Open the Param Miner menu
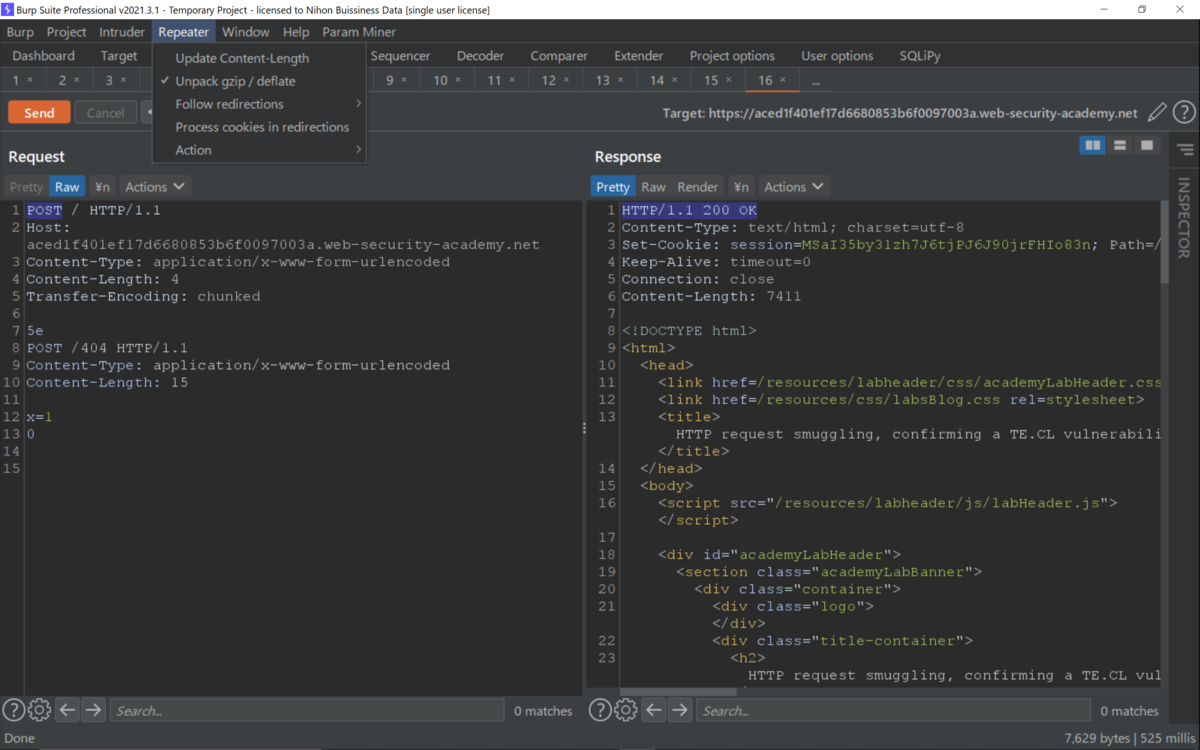Image resolution: width=1200 pixels, height=750 pixels. point(359,32)
